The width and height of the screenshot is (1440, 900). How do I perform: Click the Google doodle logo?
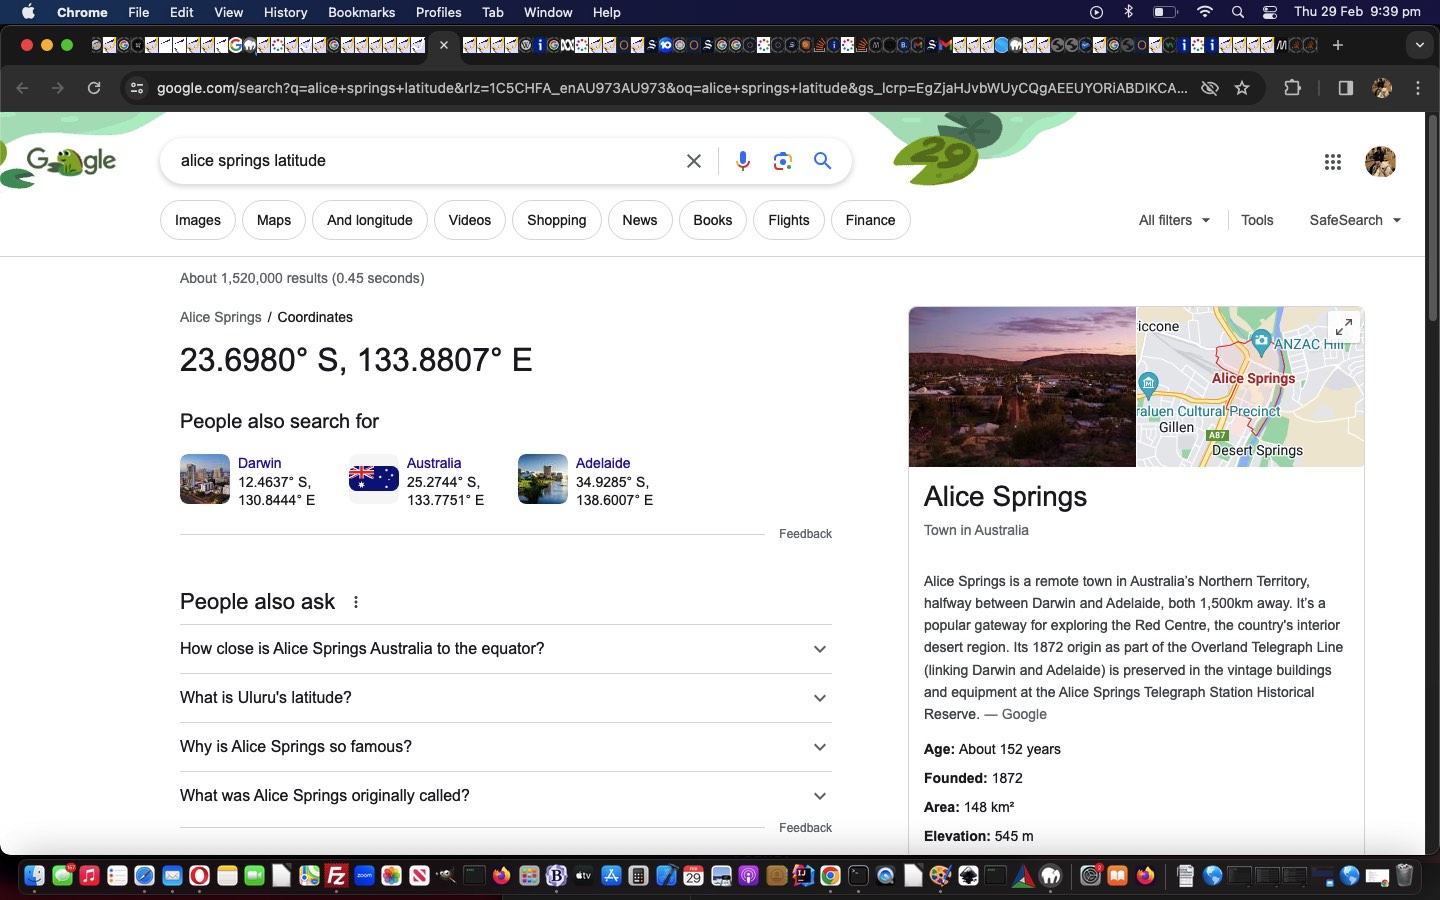[71, 162]
